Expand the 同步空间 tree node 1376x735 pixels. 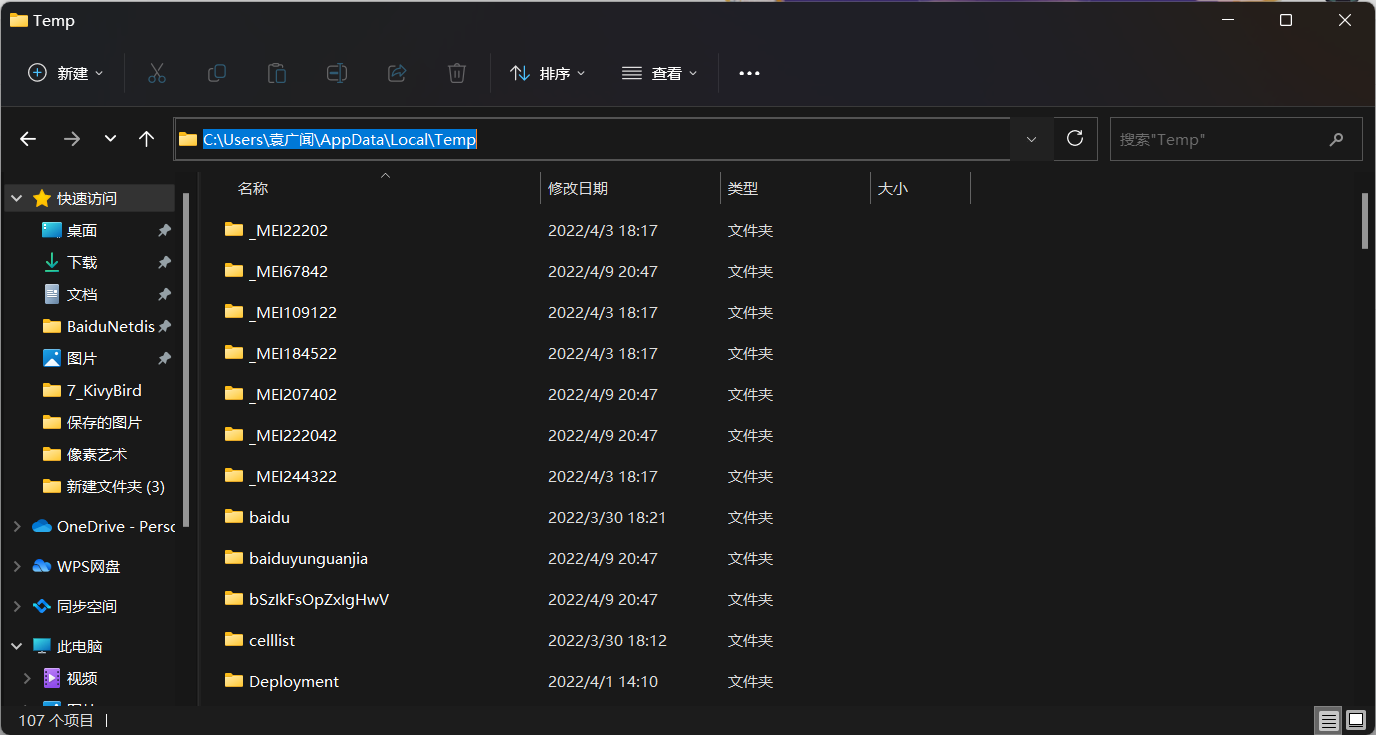coord(17,606)
